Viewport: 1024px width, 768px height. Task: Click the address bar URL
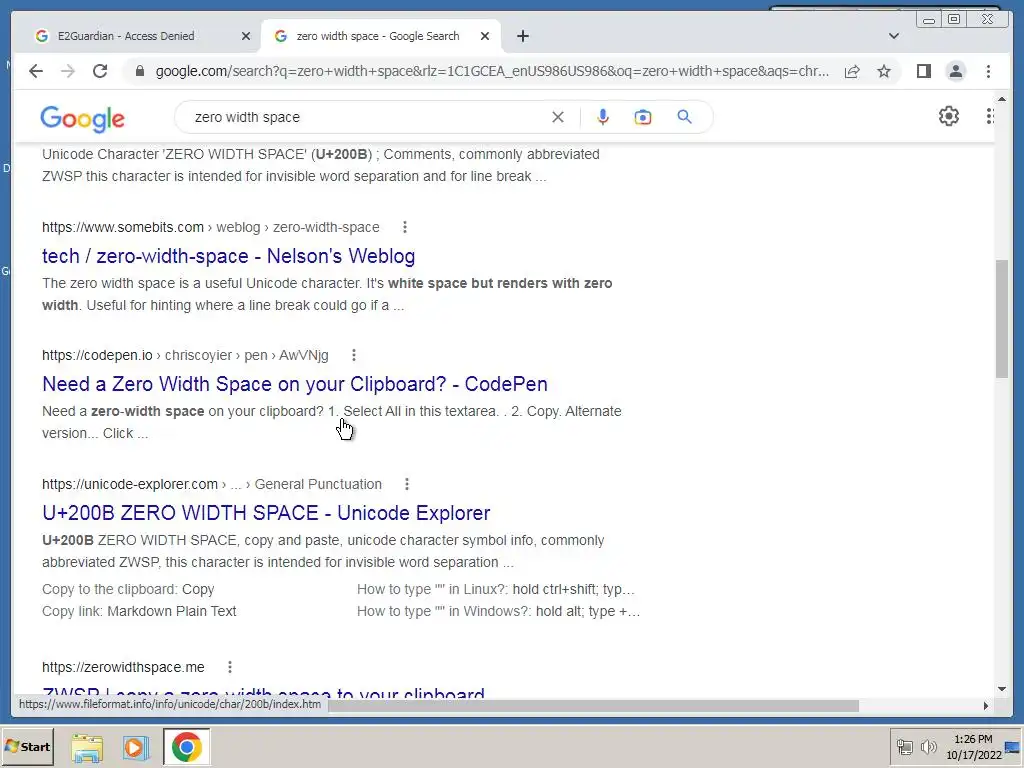492,71
